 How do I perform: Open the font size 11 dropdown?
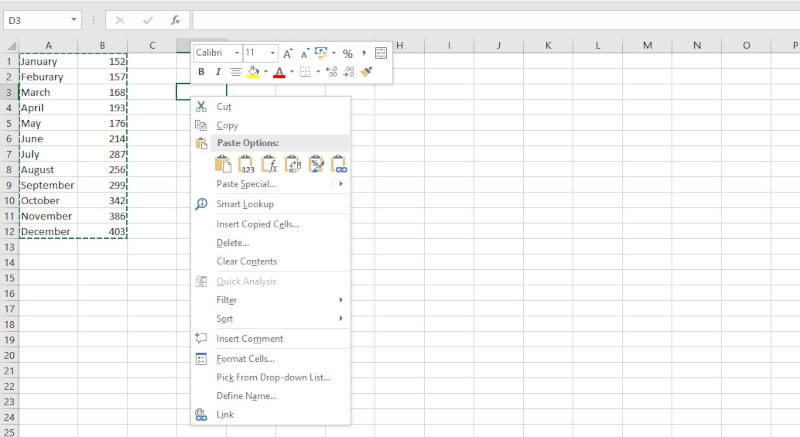pos(274,53)
